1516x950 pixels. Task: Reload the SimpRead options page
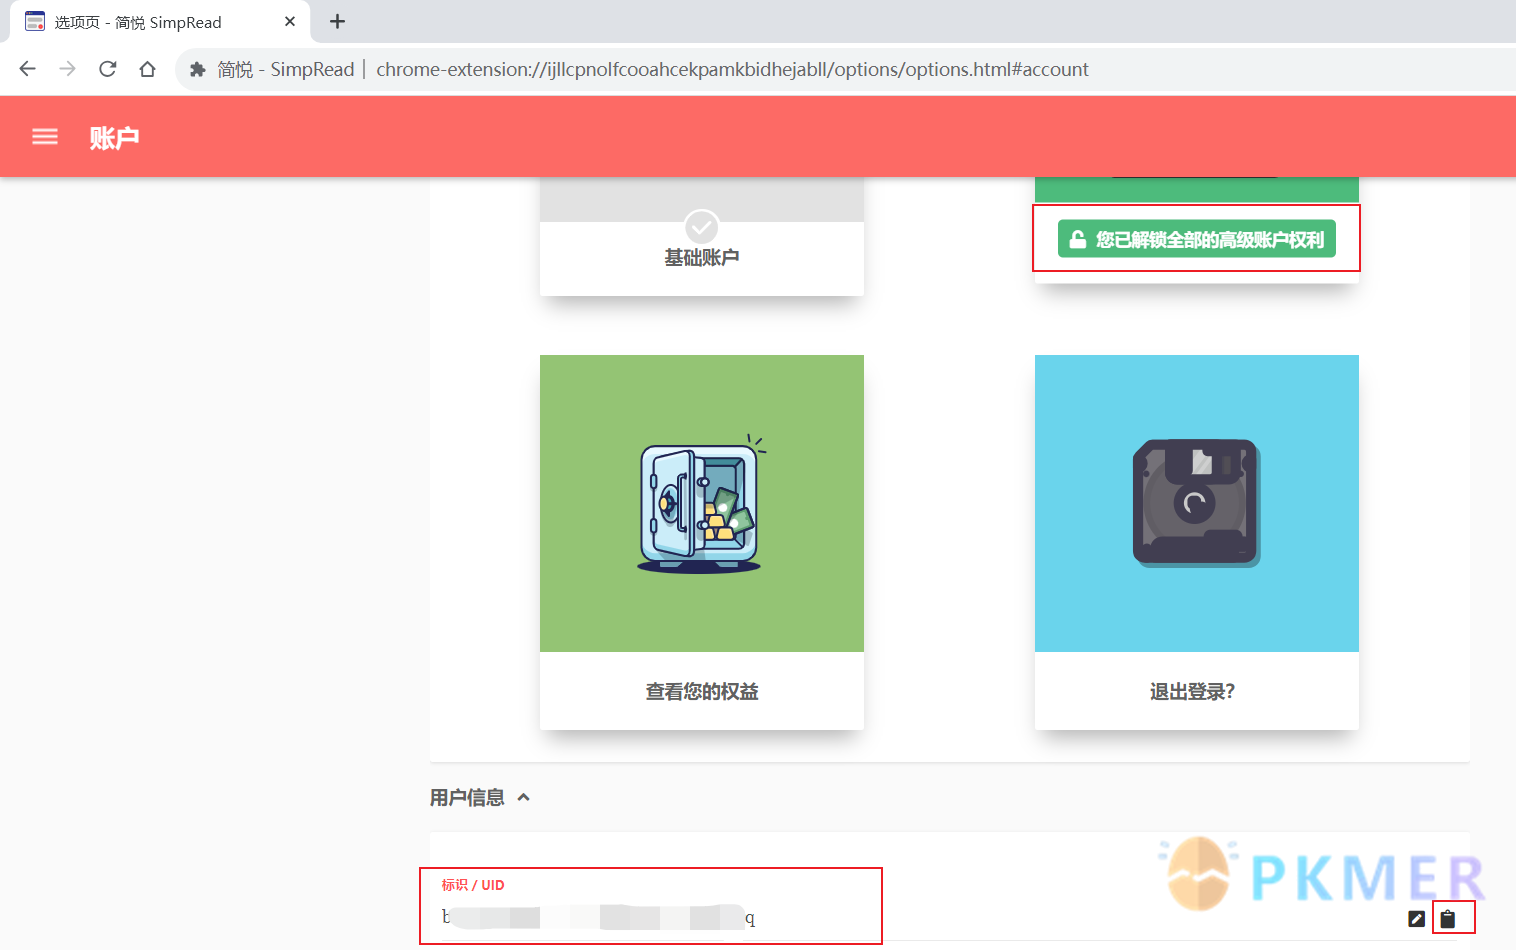pyautogui.click(x=108, y=69)
